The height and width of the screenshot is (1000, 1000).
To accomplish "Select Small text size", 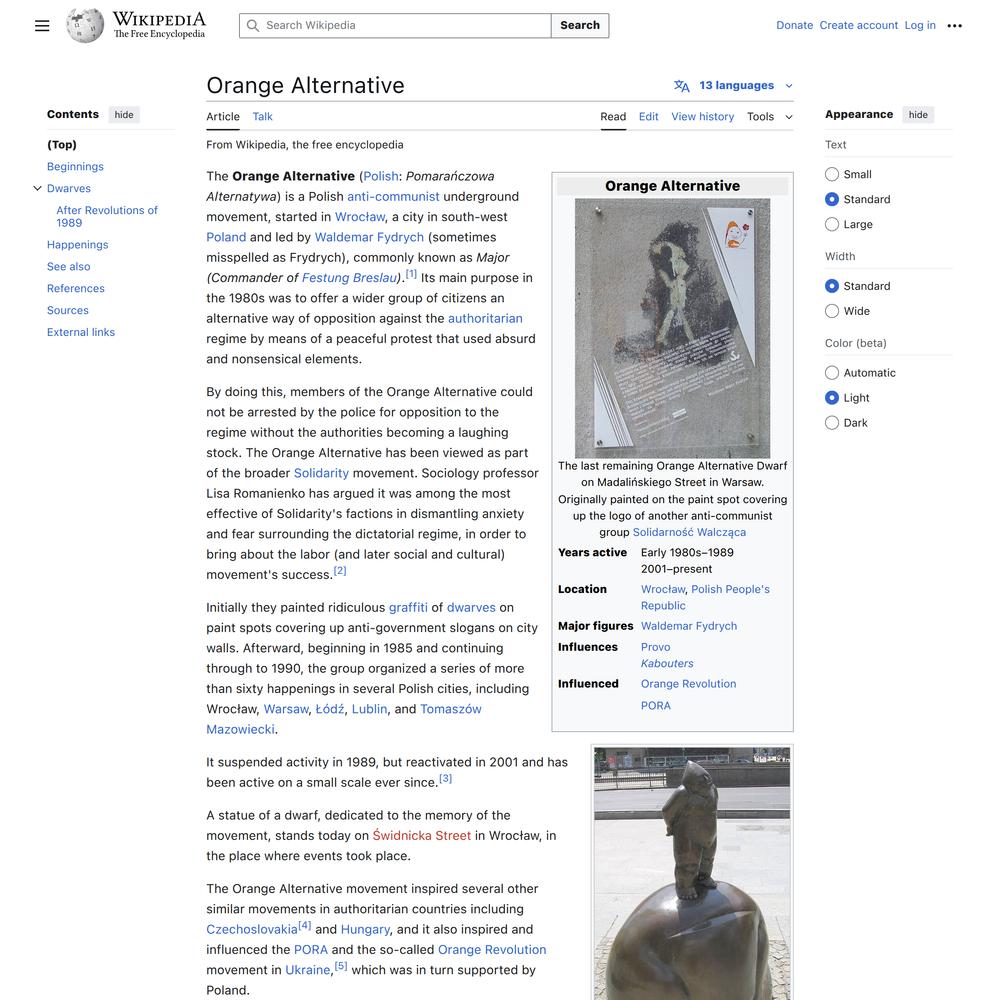I will (x=832, y=174).
